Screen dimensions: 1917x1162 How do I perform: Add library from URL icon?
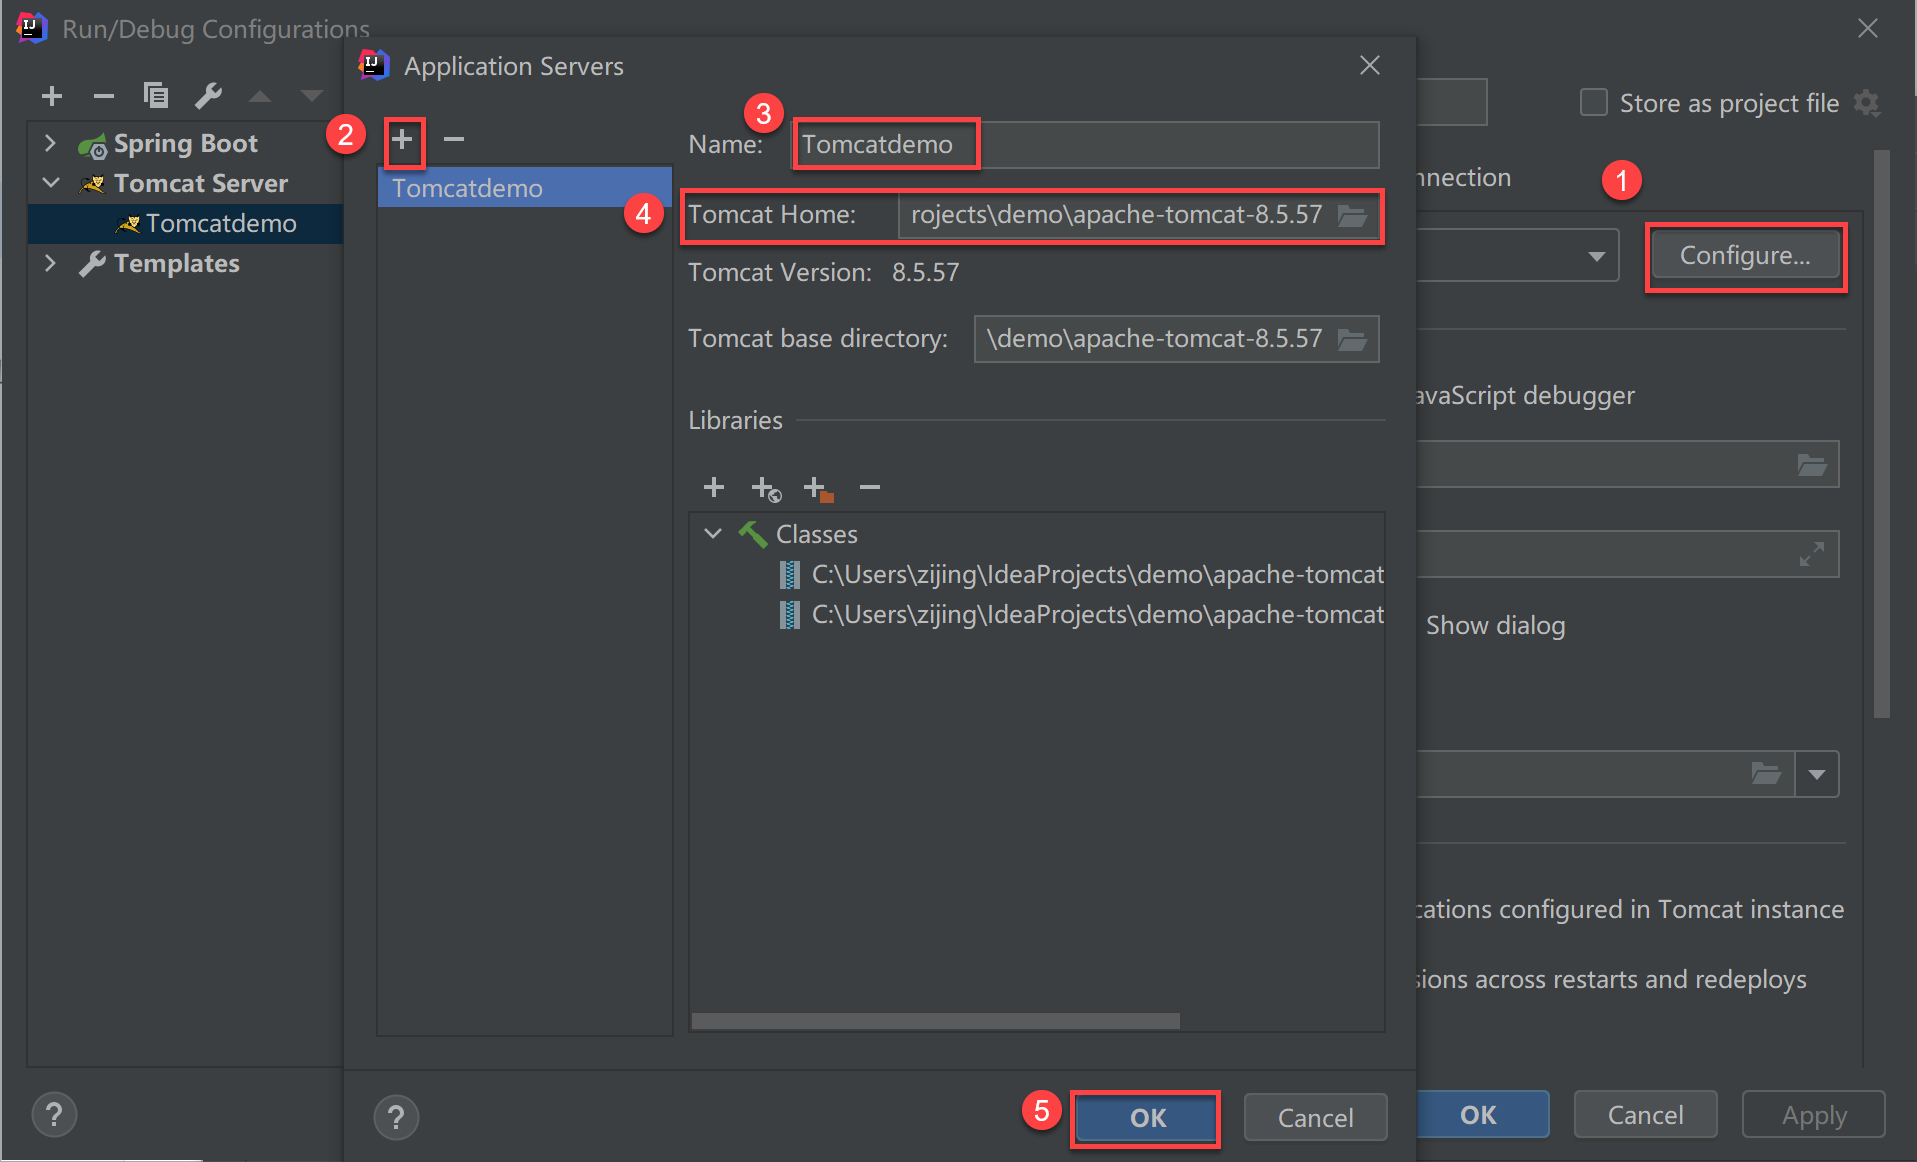pyautogui.click(x=766, y=488)
